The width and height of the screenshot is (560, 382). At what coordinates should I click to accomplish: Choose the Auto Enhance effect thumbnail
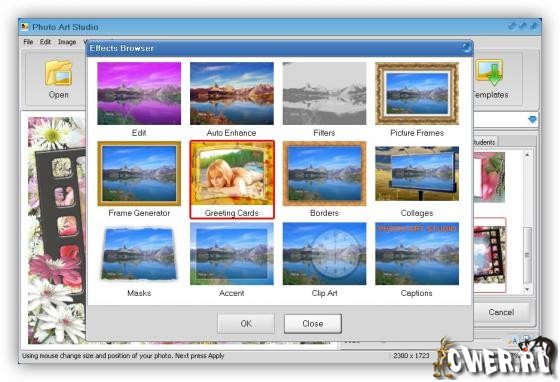pyautogui.click(x=232, y=94)
